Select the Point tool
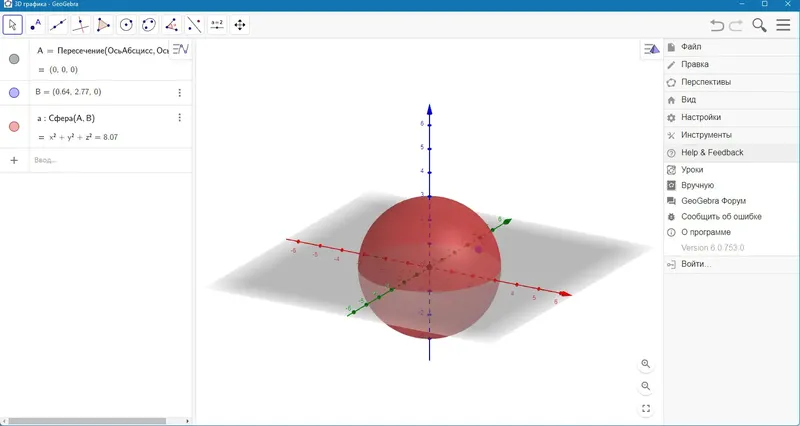Image resolution: width=800 pixels, height=426 pixels. point(36,24)
